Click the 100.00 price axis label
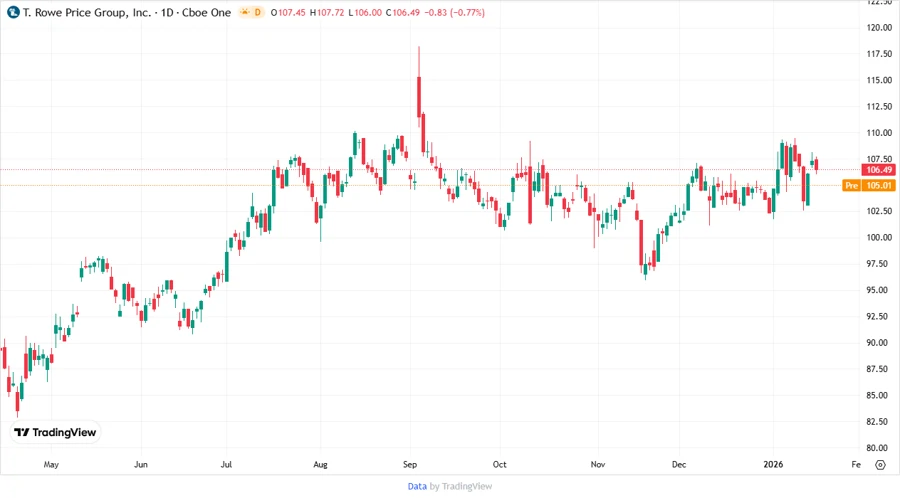The image size is (900, 498). coord(879,238)
